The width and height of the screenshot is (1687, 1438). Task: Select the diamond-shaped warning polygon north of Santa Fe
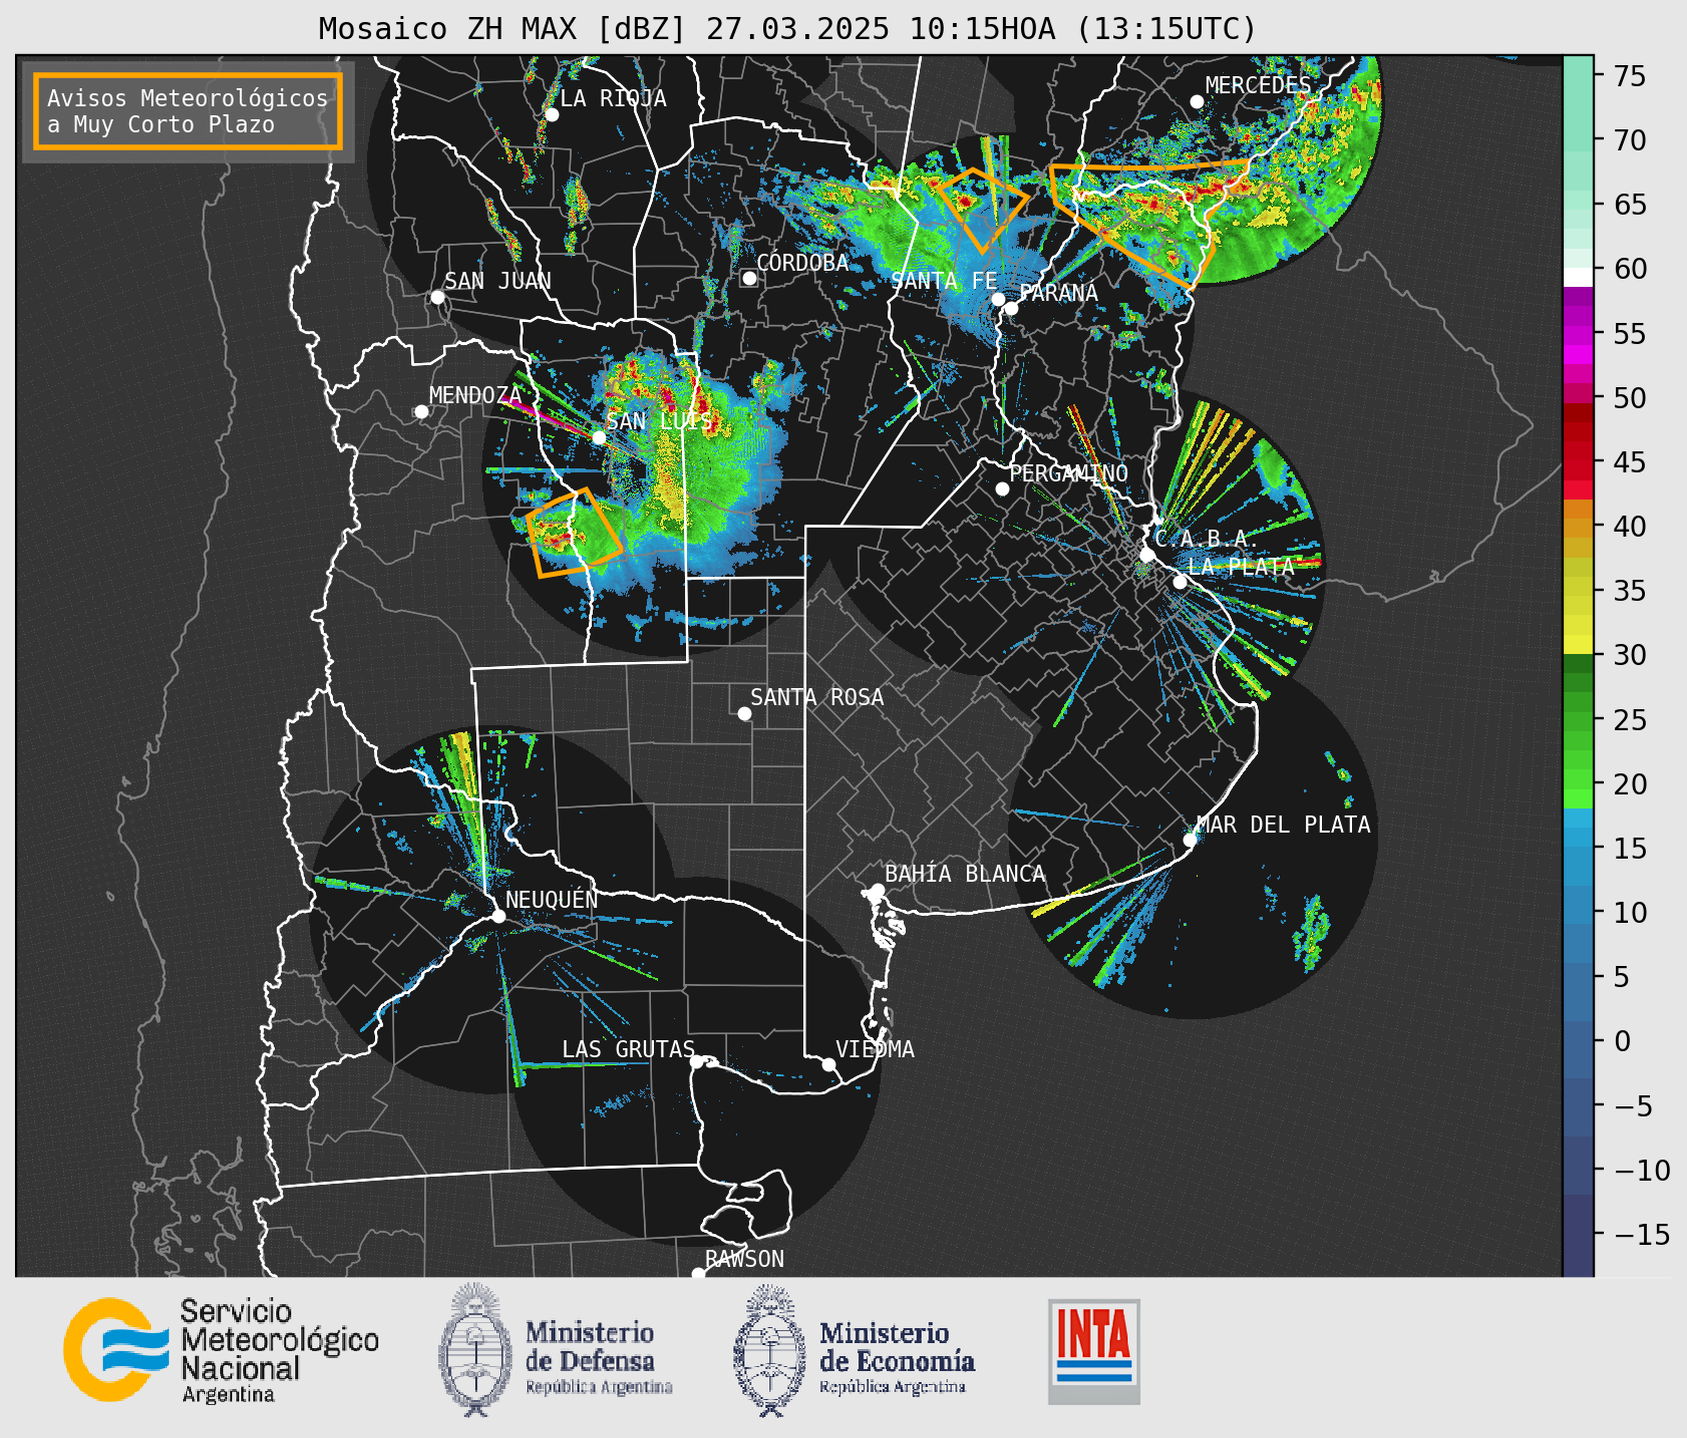[982, 210]
